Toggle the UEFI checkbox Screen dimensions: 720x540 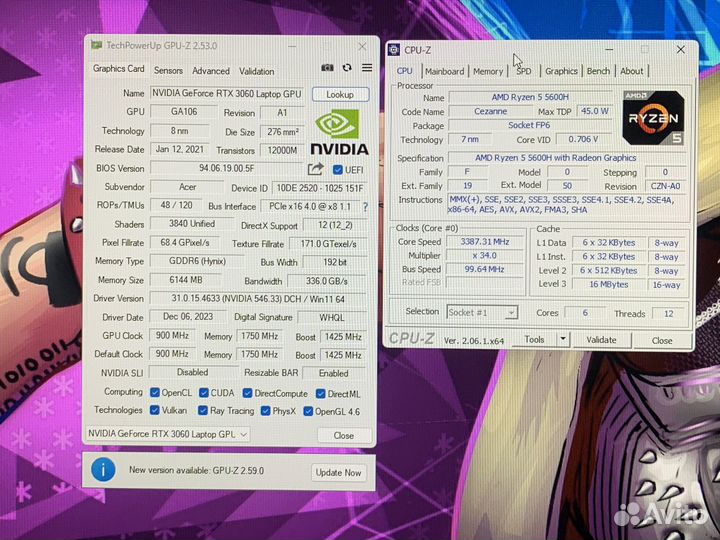coord(338,170)
